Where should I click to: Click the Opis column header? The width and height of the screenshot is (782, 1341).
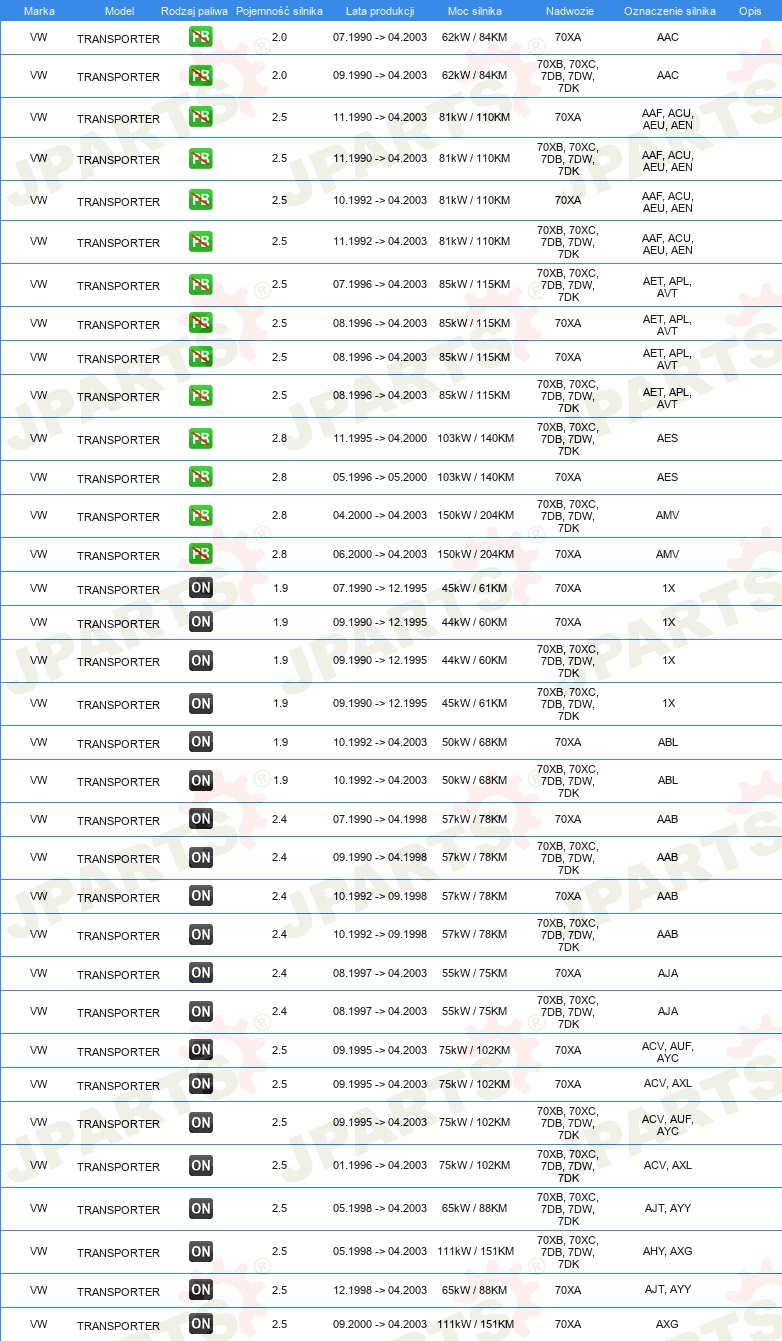click(750, 10)
